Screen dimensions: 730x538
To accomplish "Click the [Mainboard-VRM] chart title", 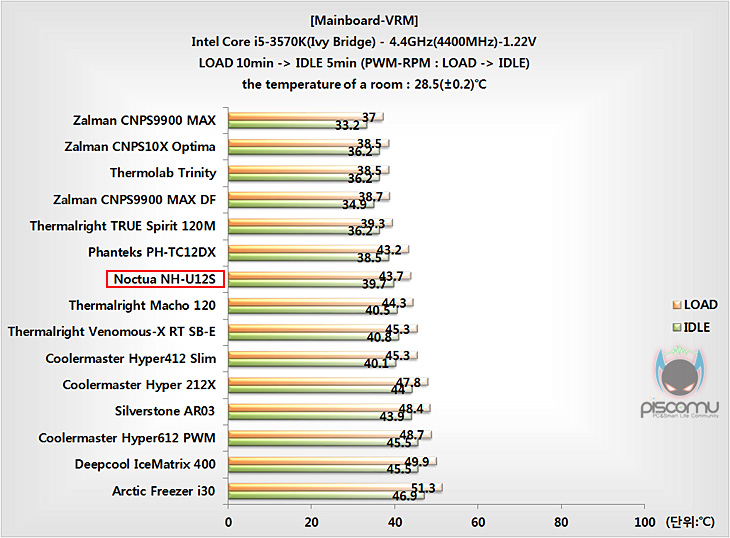I will [364, 20].
